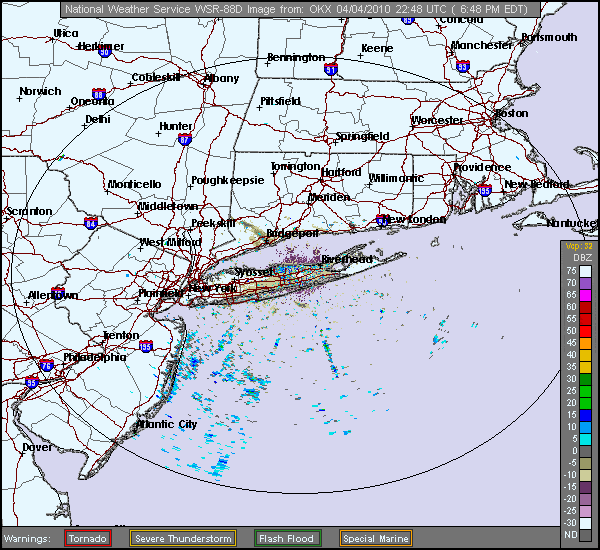
Task: Click the Trenton city label
Action: click(x=121, y=336)
